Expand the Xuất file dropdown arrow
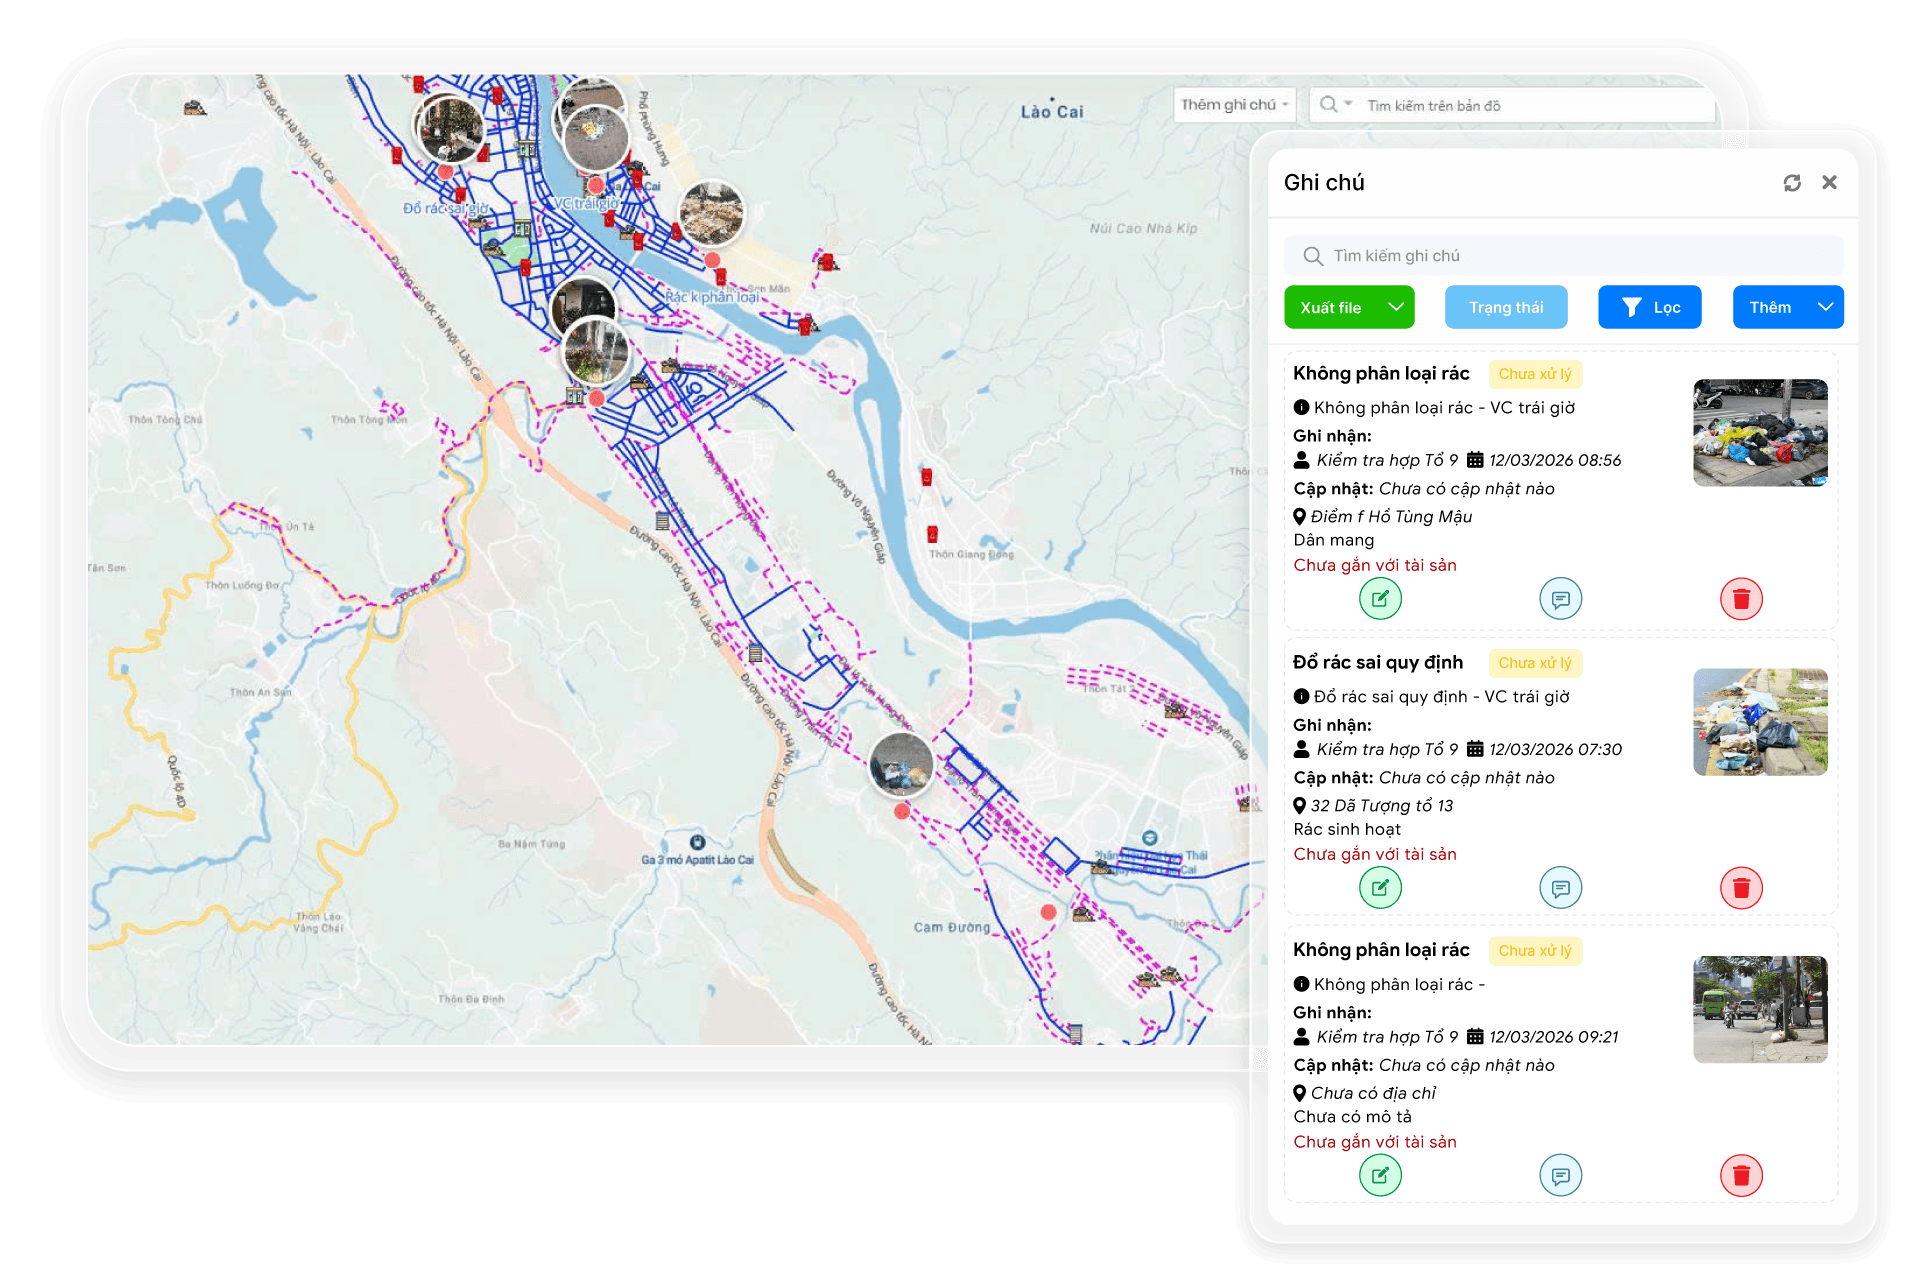The image size is (1920, 1280). point(1396,307)
